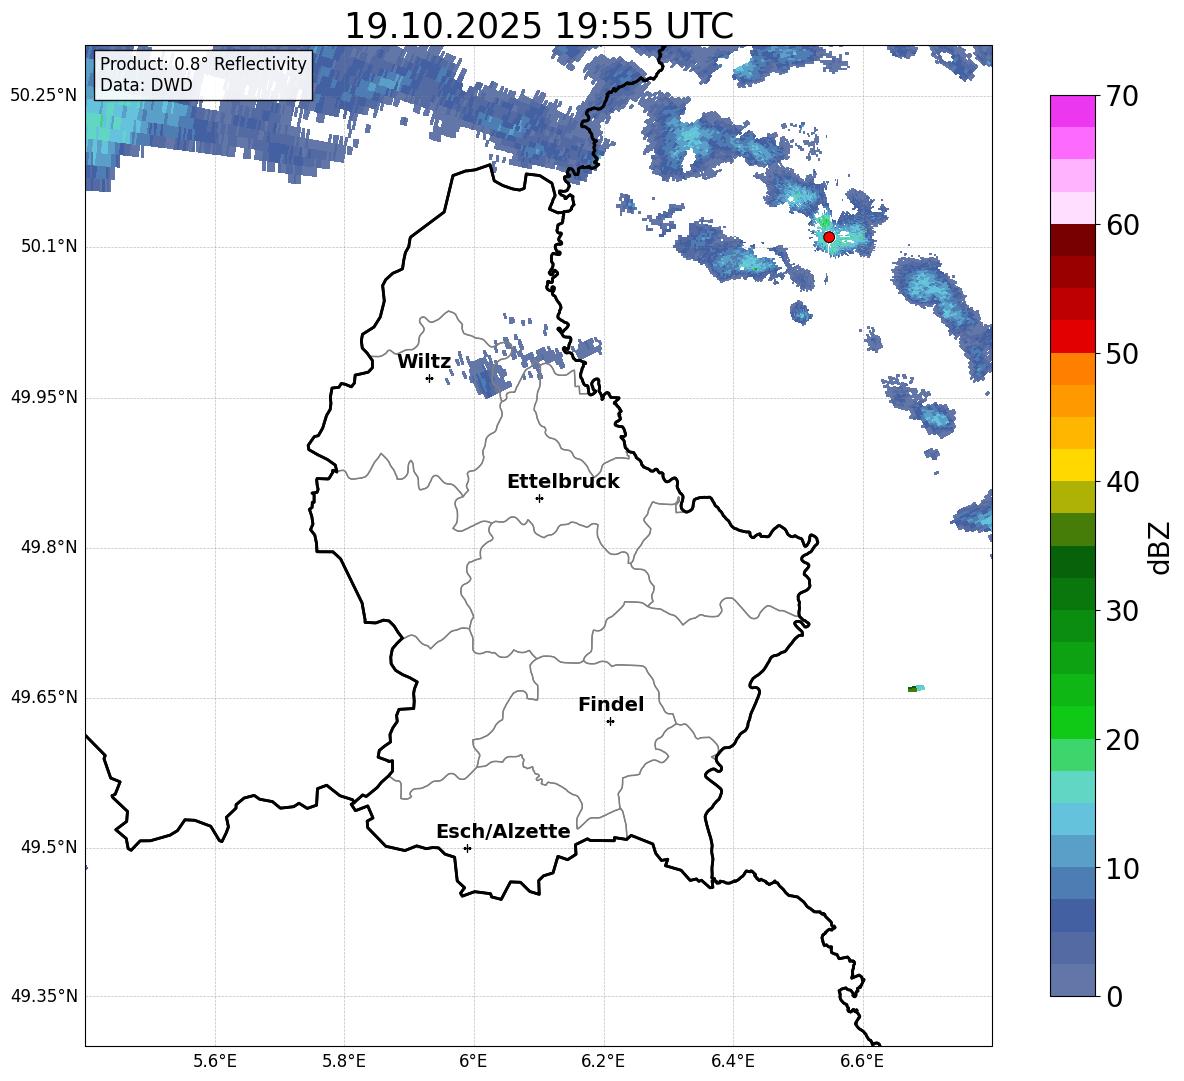Image resolution: width=1184 pixels, height=1081 pixels.
Task: Click the '49.8°N' latitude label
Action: click(x=48, y=547)
